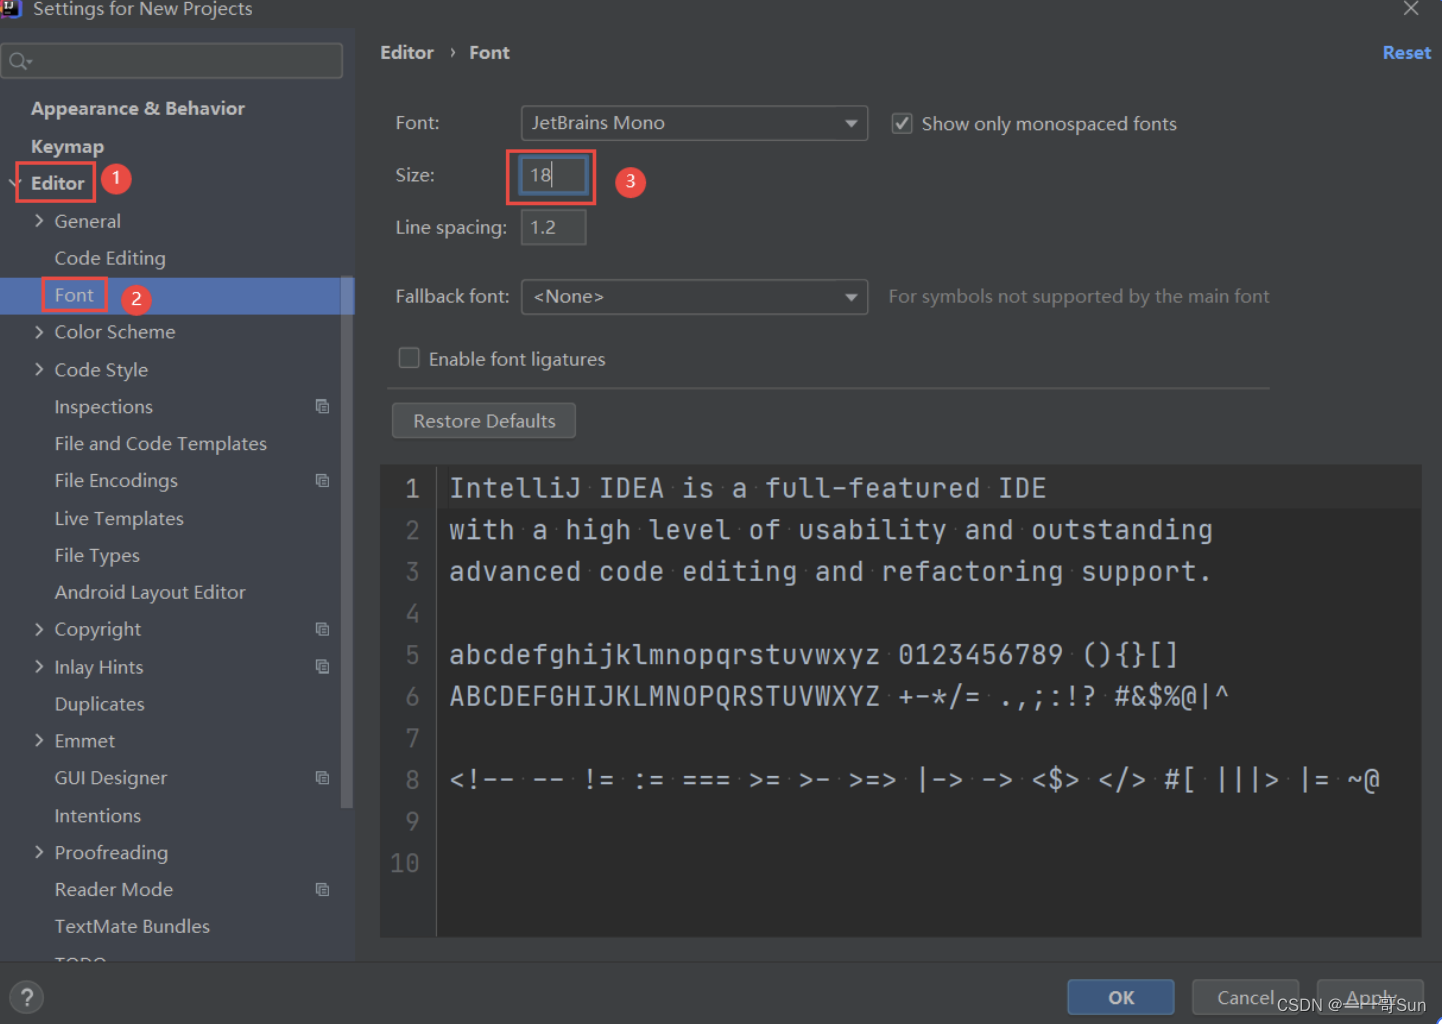Click the Editor breadcrumb

click(407, 53)
